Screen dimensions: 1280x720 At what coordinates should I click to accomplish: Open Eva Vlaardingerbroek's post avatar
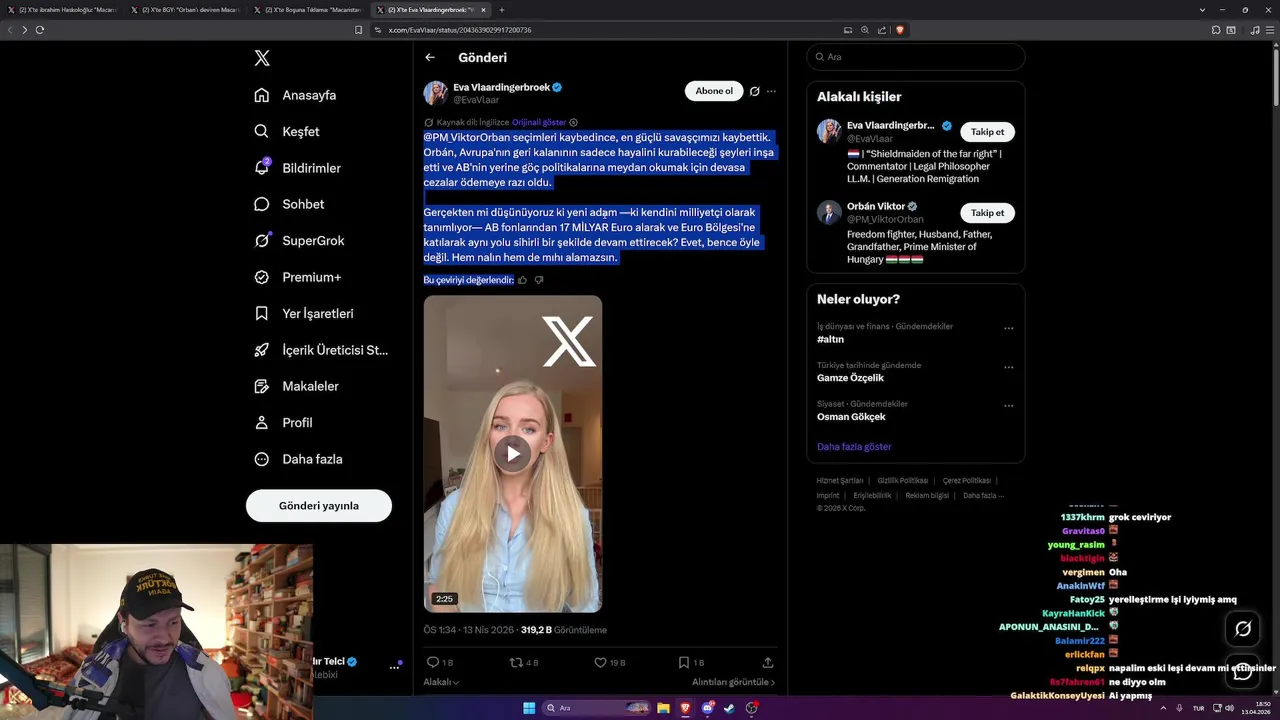(436, 93)
